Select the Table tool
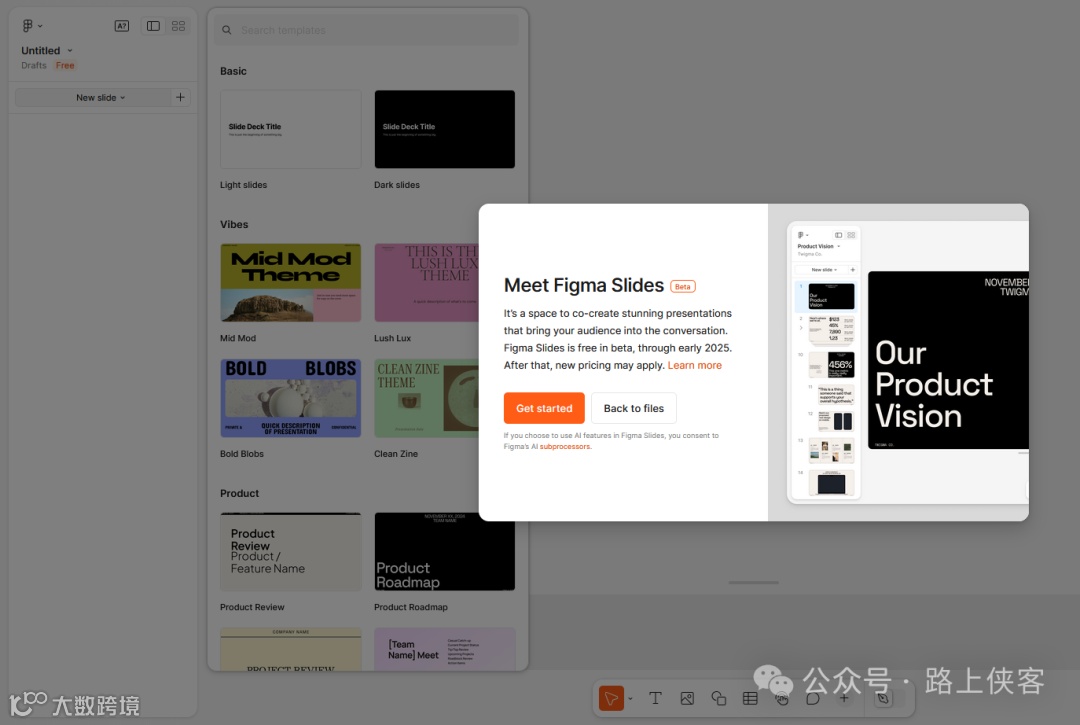Screen dimensions: 1080x725 click(x=750, y=698)
